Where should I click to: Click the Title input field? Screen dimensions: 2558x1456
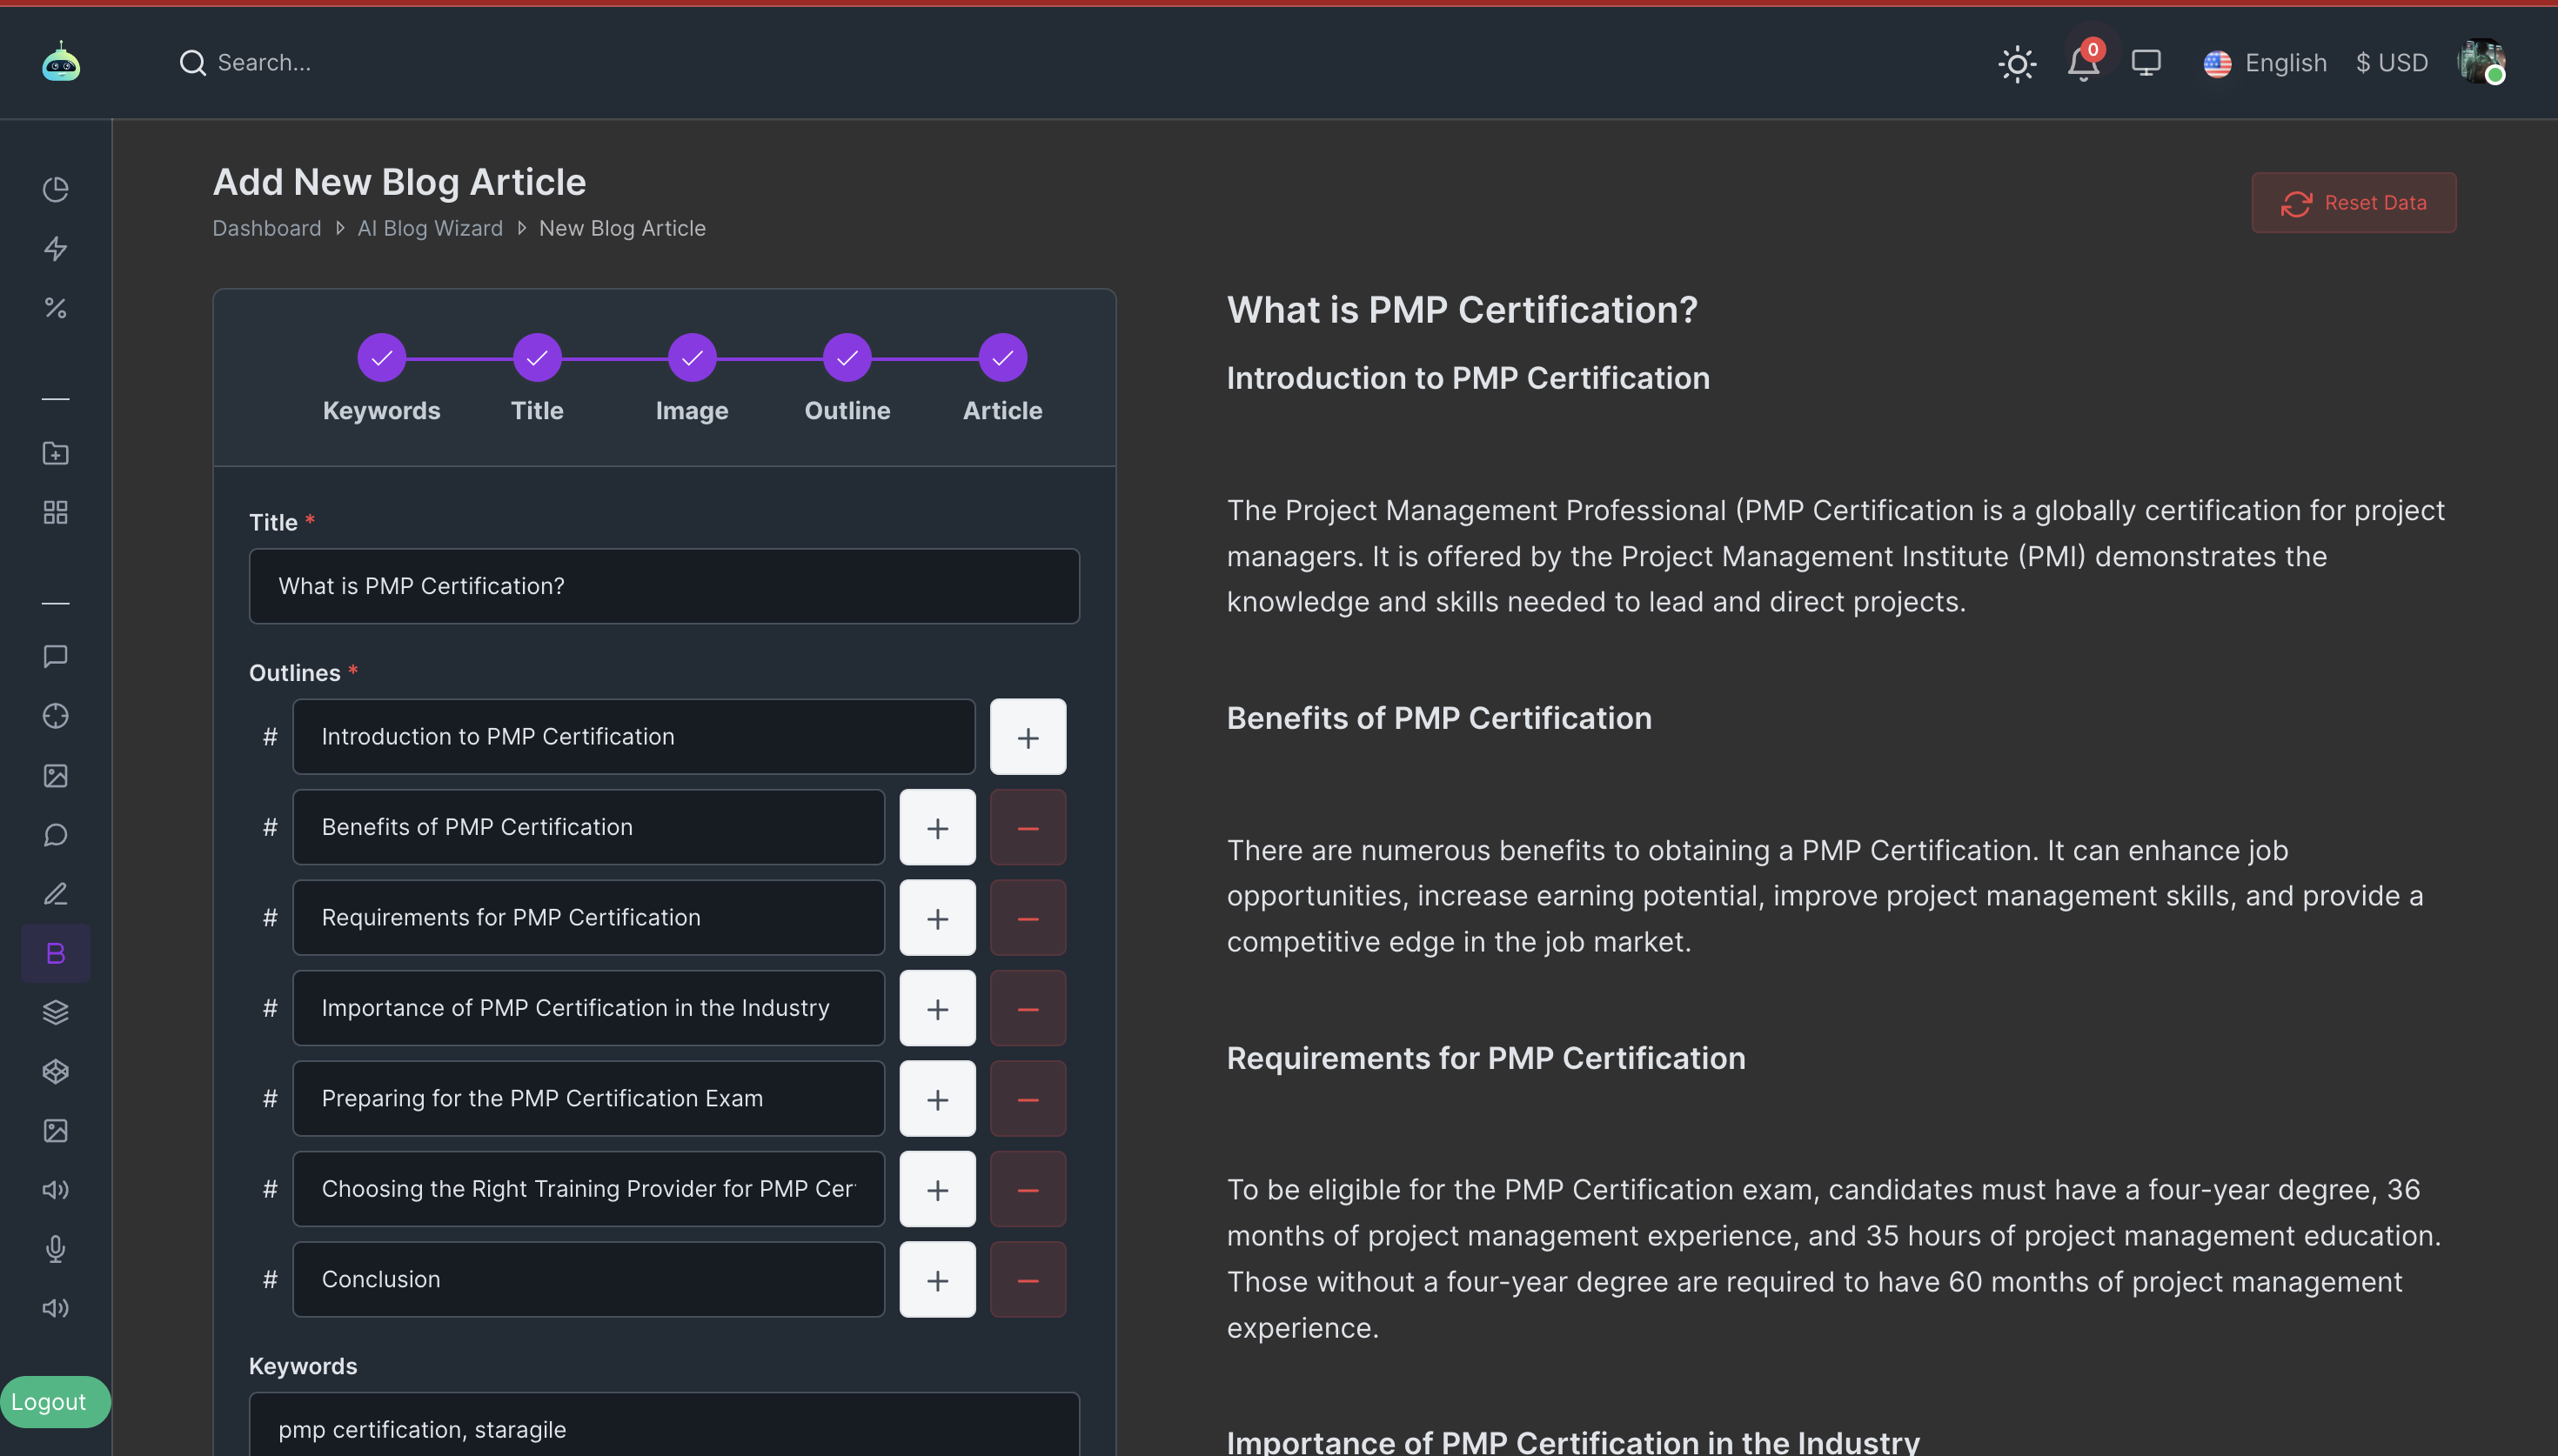click(x=664, y=583)
